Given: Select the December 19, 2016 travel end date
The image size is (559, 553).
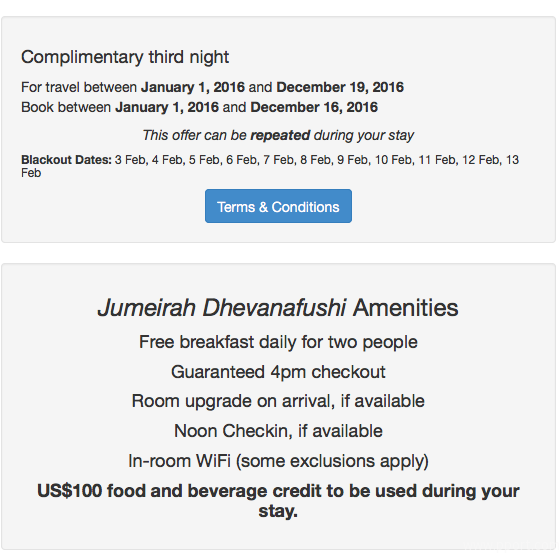Looking at the screenshot, I should click(340, 87).
